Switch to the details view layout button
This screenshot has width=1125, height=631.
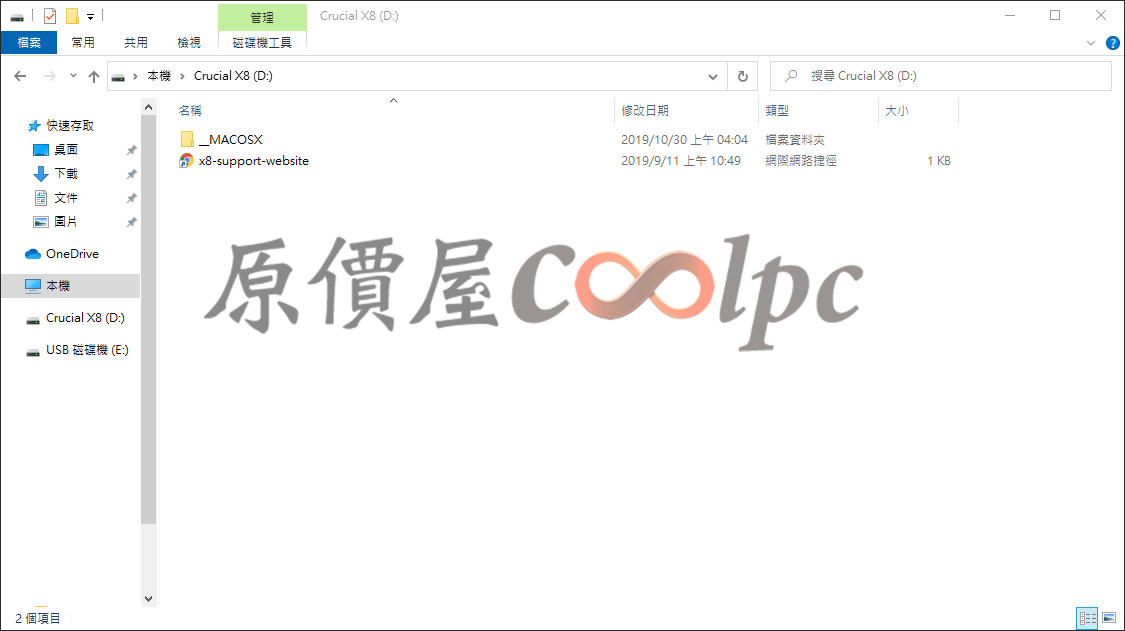pyautogui.click(x=1087, y=618)
